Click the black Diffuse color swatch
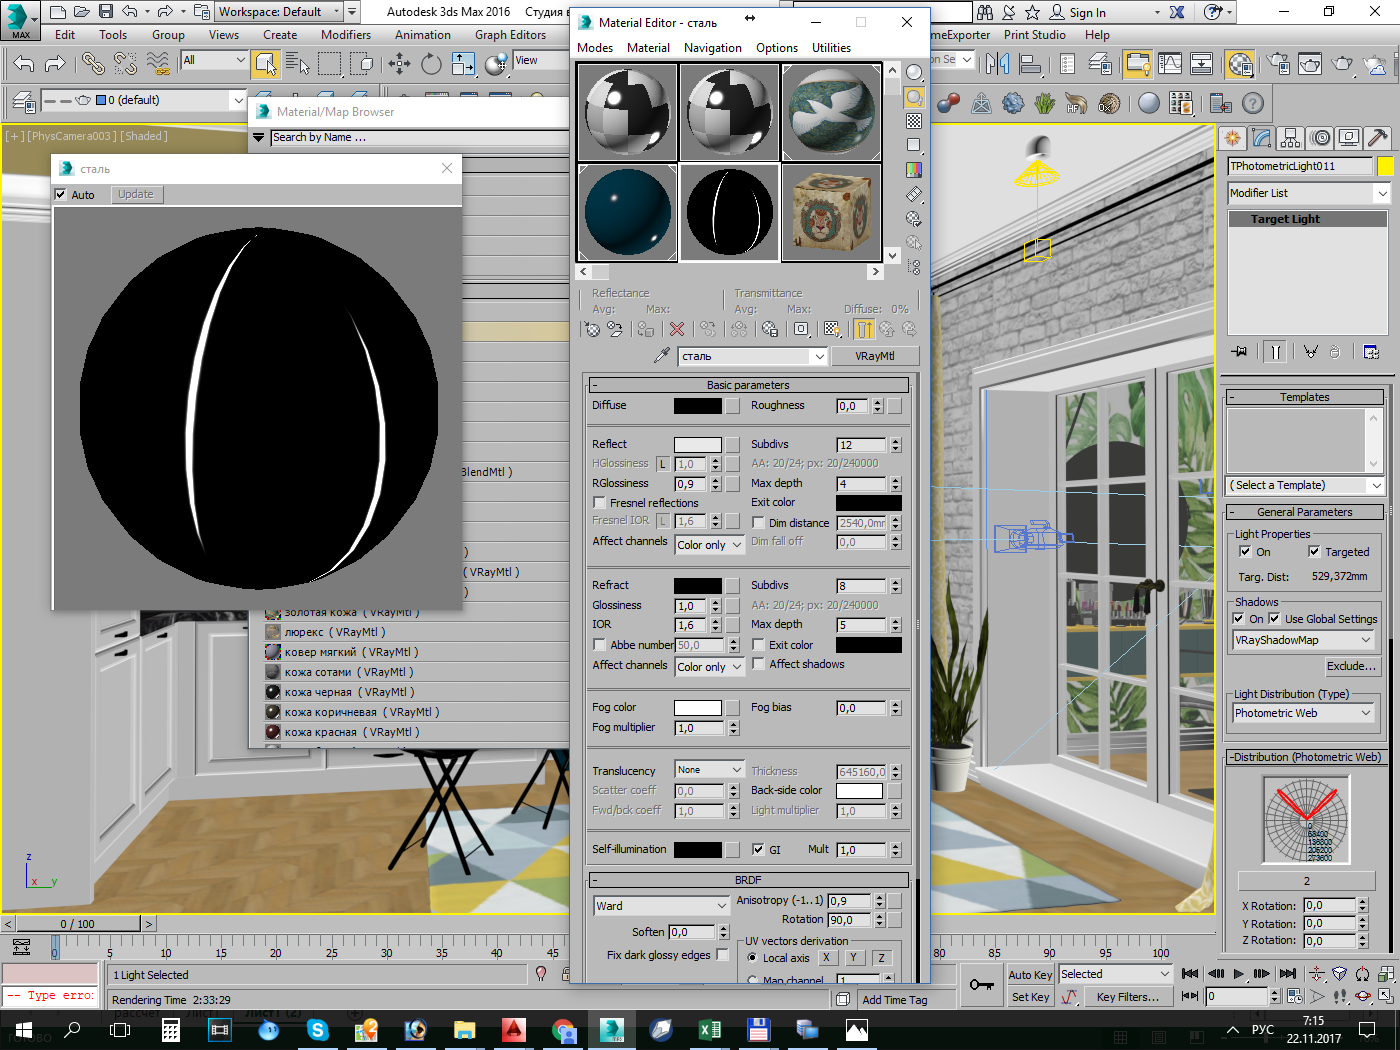The height and width of the screenshot is (1050, 1400). click(697, 406)
